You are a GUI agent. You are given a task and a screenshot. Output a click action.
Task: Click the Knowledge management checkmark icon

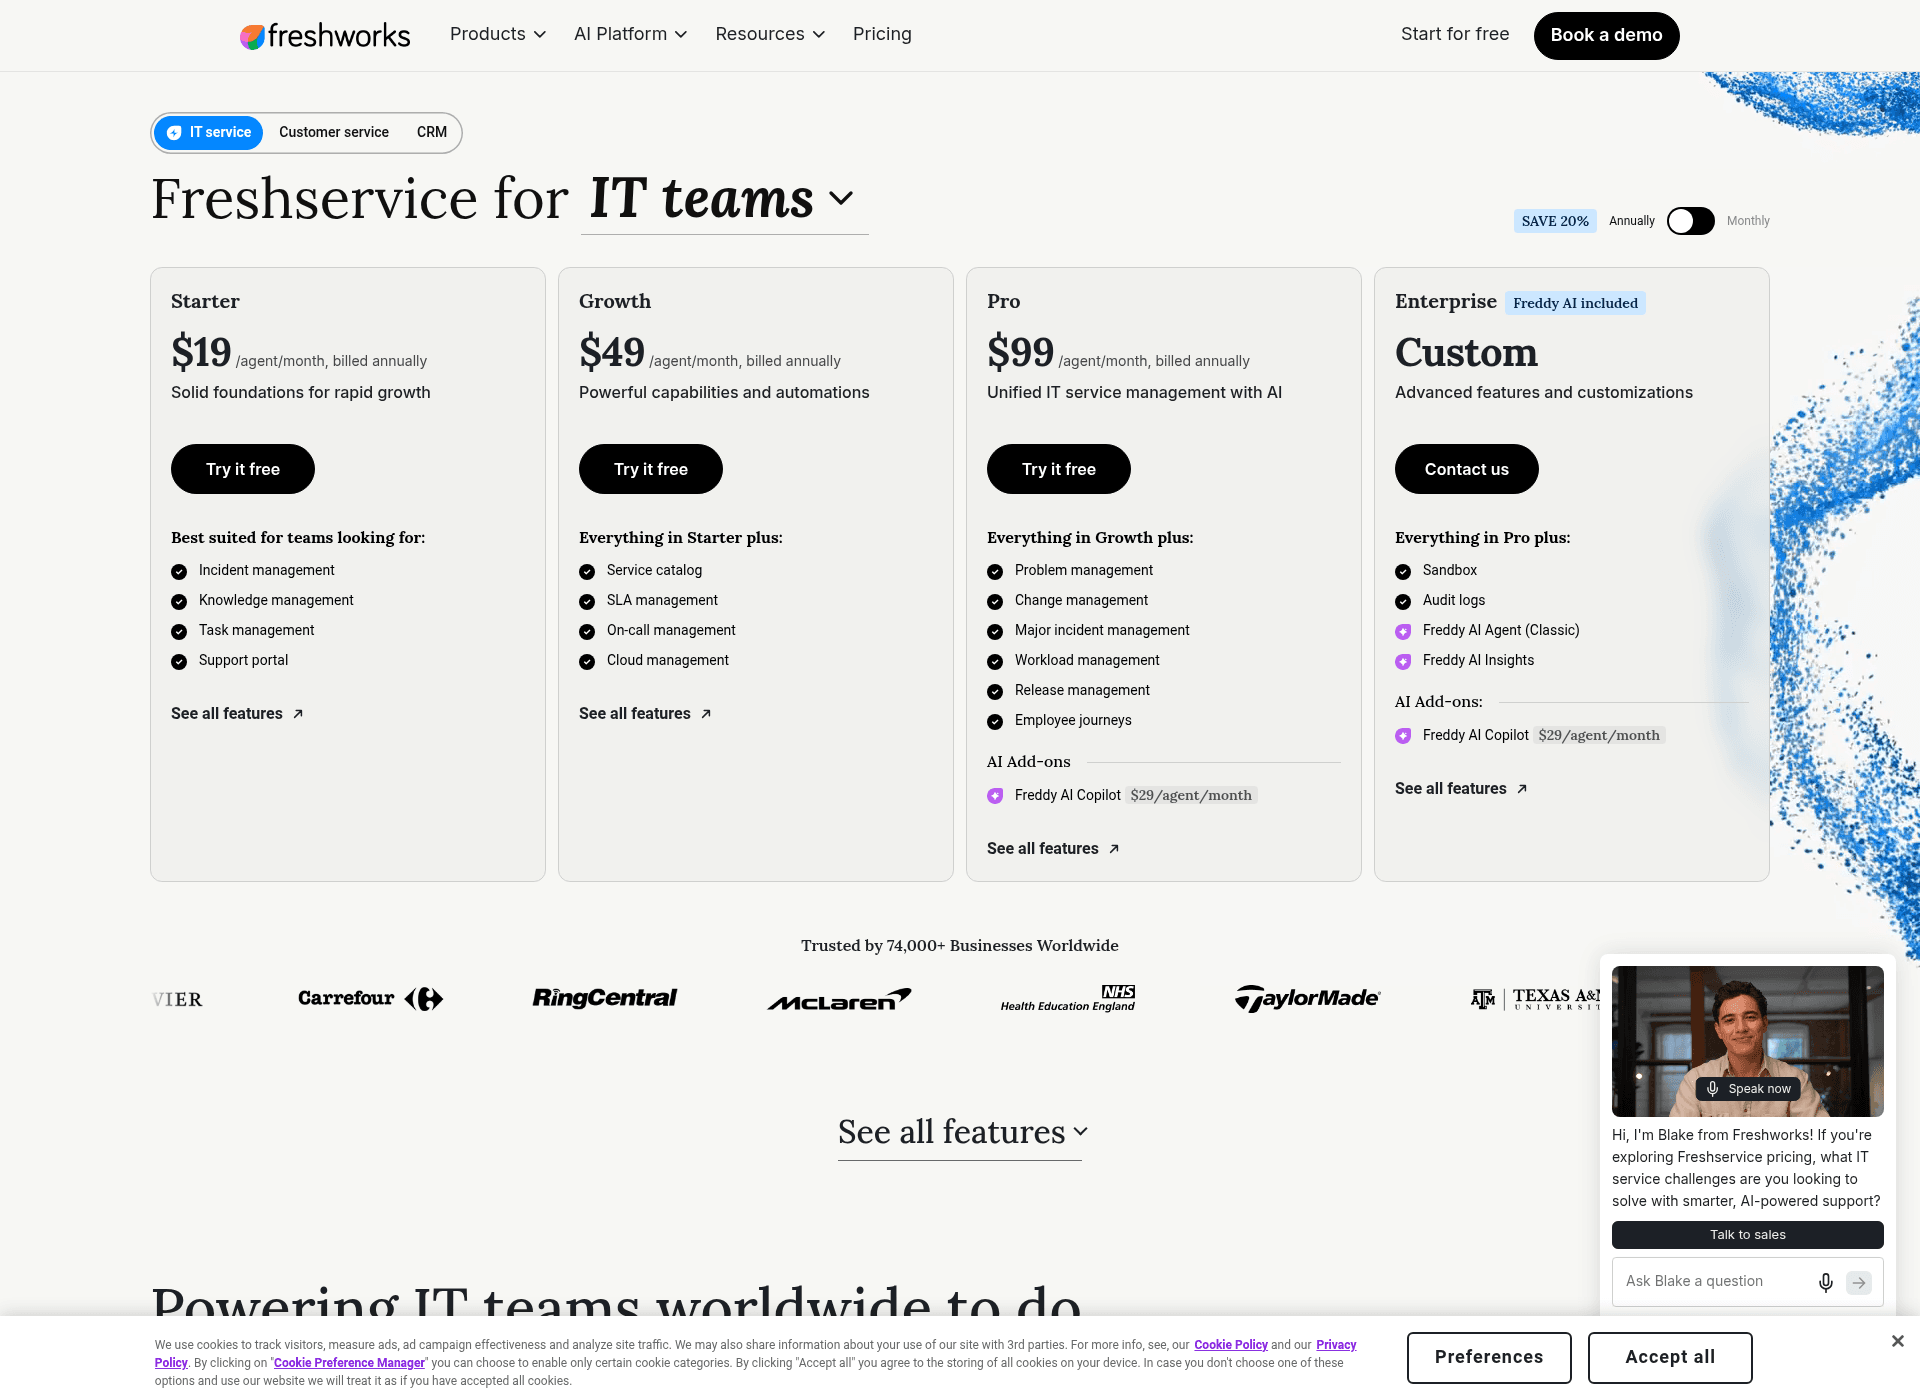[179, 602]
